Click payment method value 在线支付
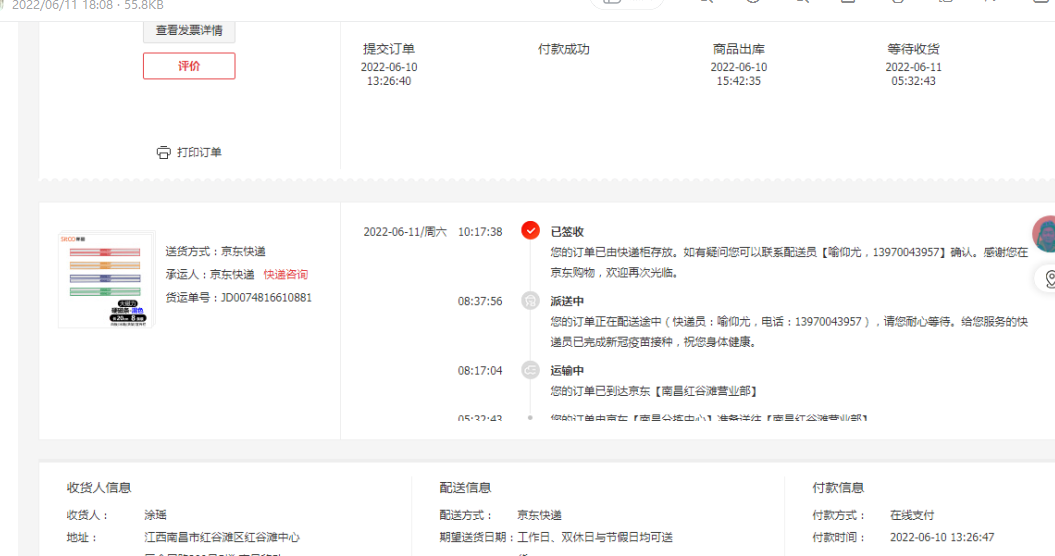The height and width of the screenshot is (556, 1055). [912, 515]
